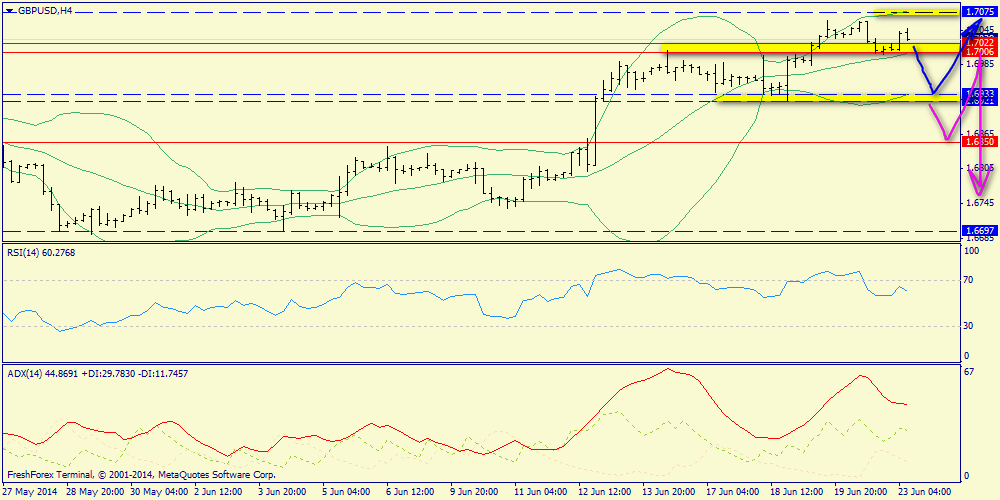Viewport: 1000px width, 500px height.
Task: Click the 1.7075 blue price label
Action: [x=979, y=11]
